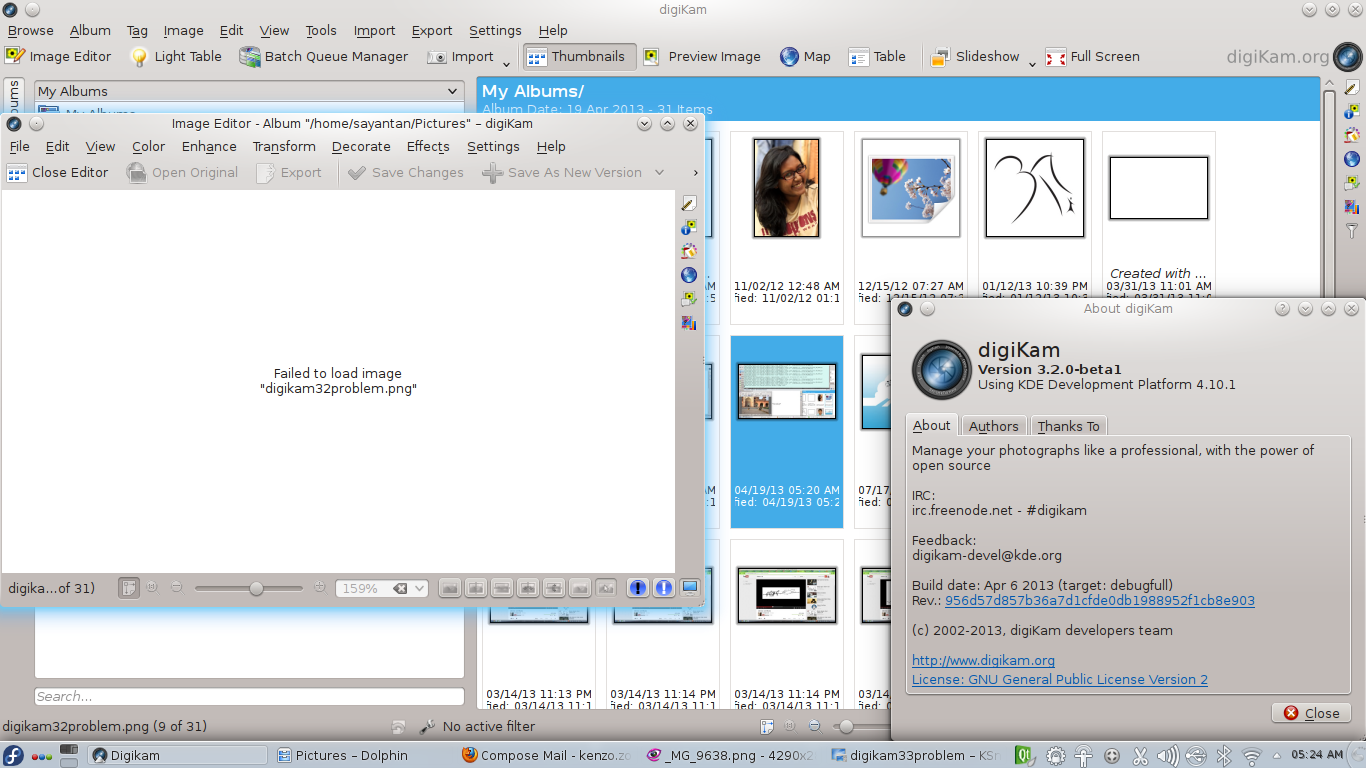Open the Enhance menu in Image Editor

click(209, 147)
